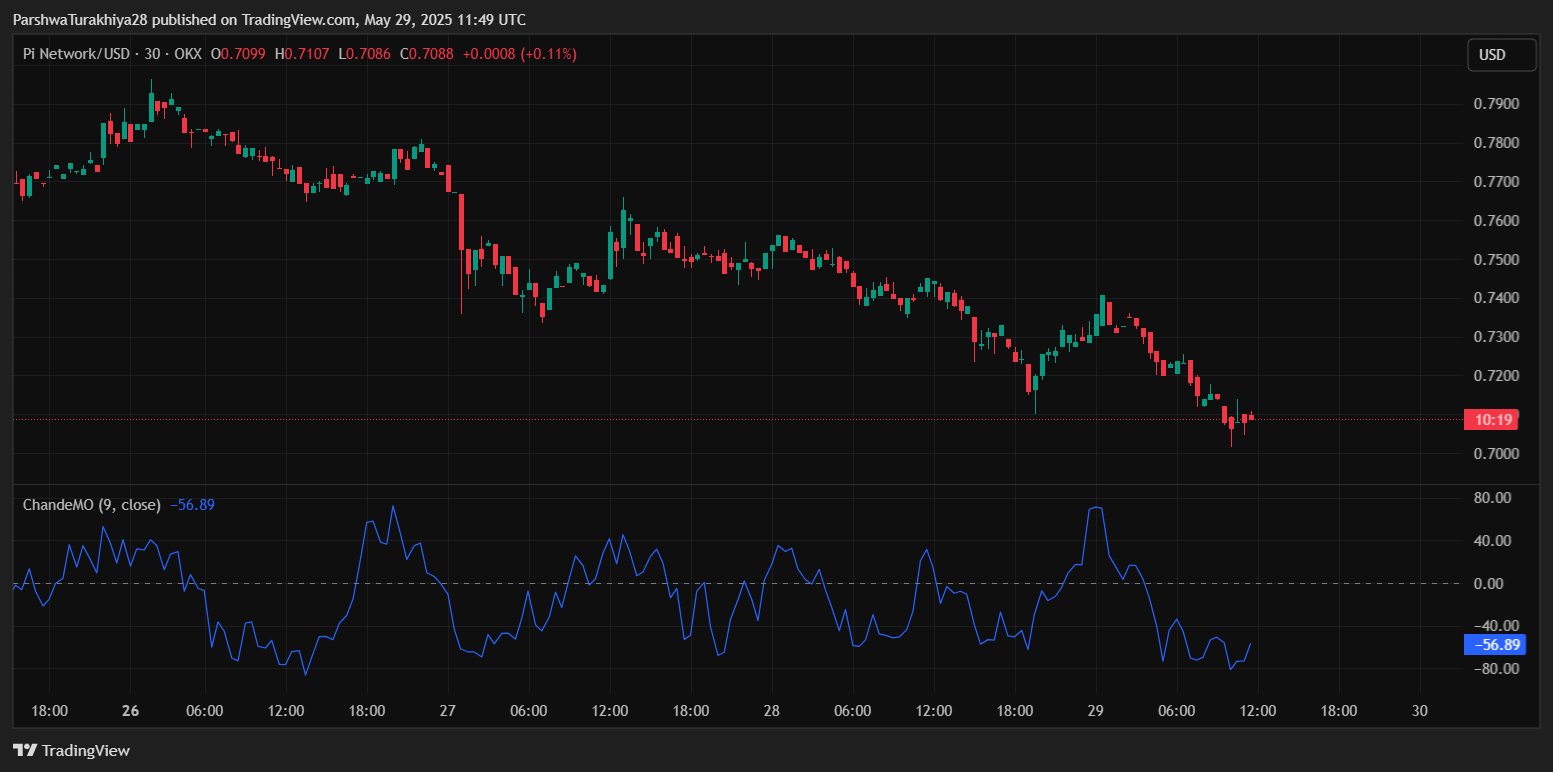Click the 80.00 label on indicator scale
This screenshot has height=772, width=1553.
[1492, 498]
